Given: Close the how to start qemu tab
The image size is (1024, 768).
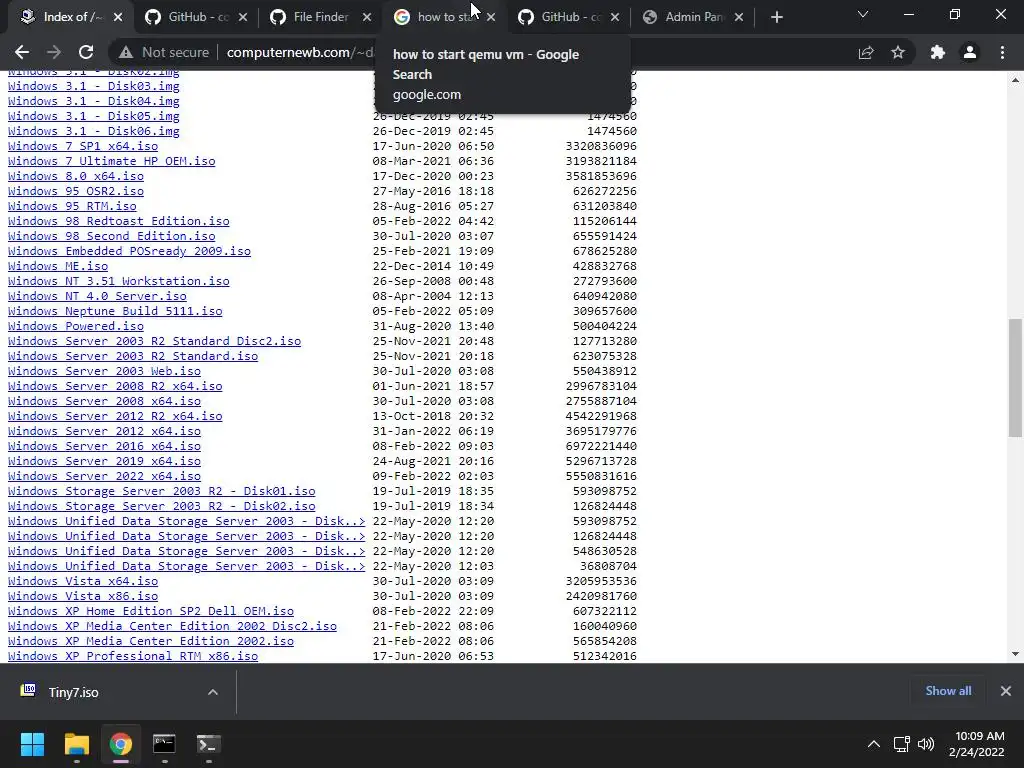Looking at the screenshot, I should 491,17.
